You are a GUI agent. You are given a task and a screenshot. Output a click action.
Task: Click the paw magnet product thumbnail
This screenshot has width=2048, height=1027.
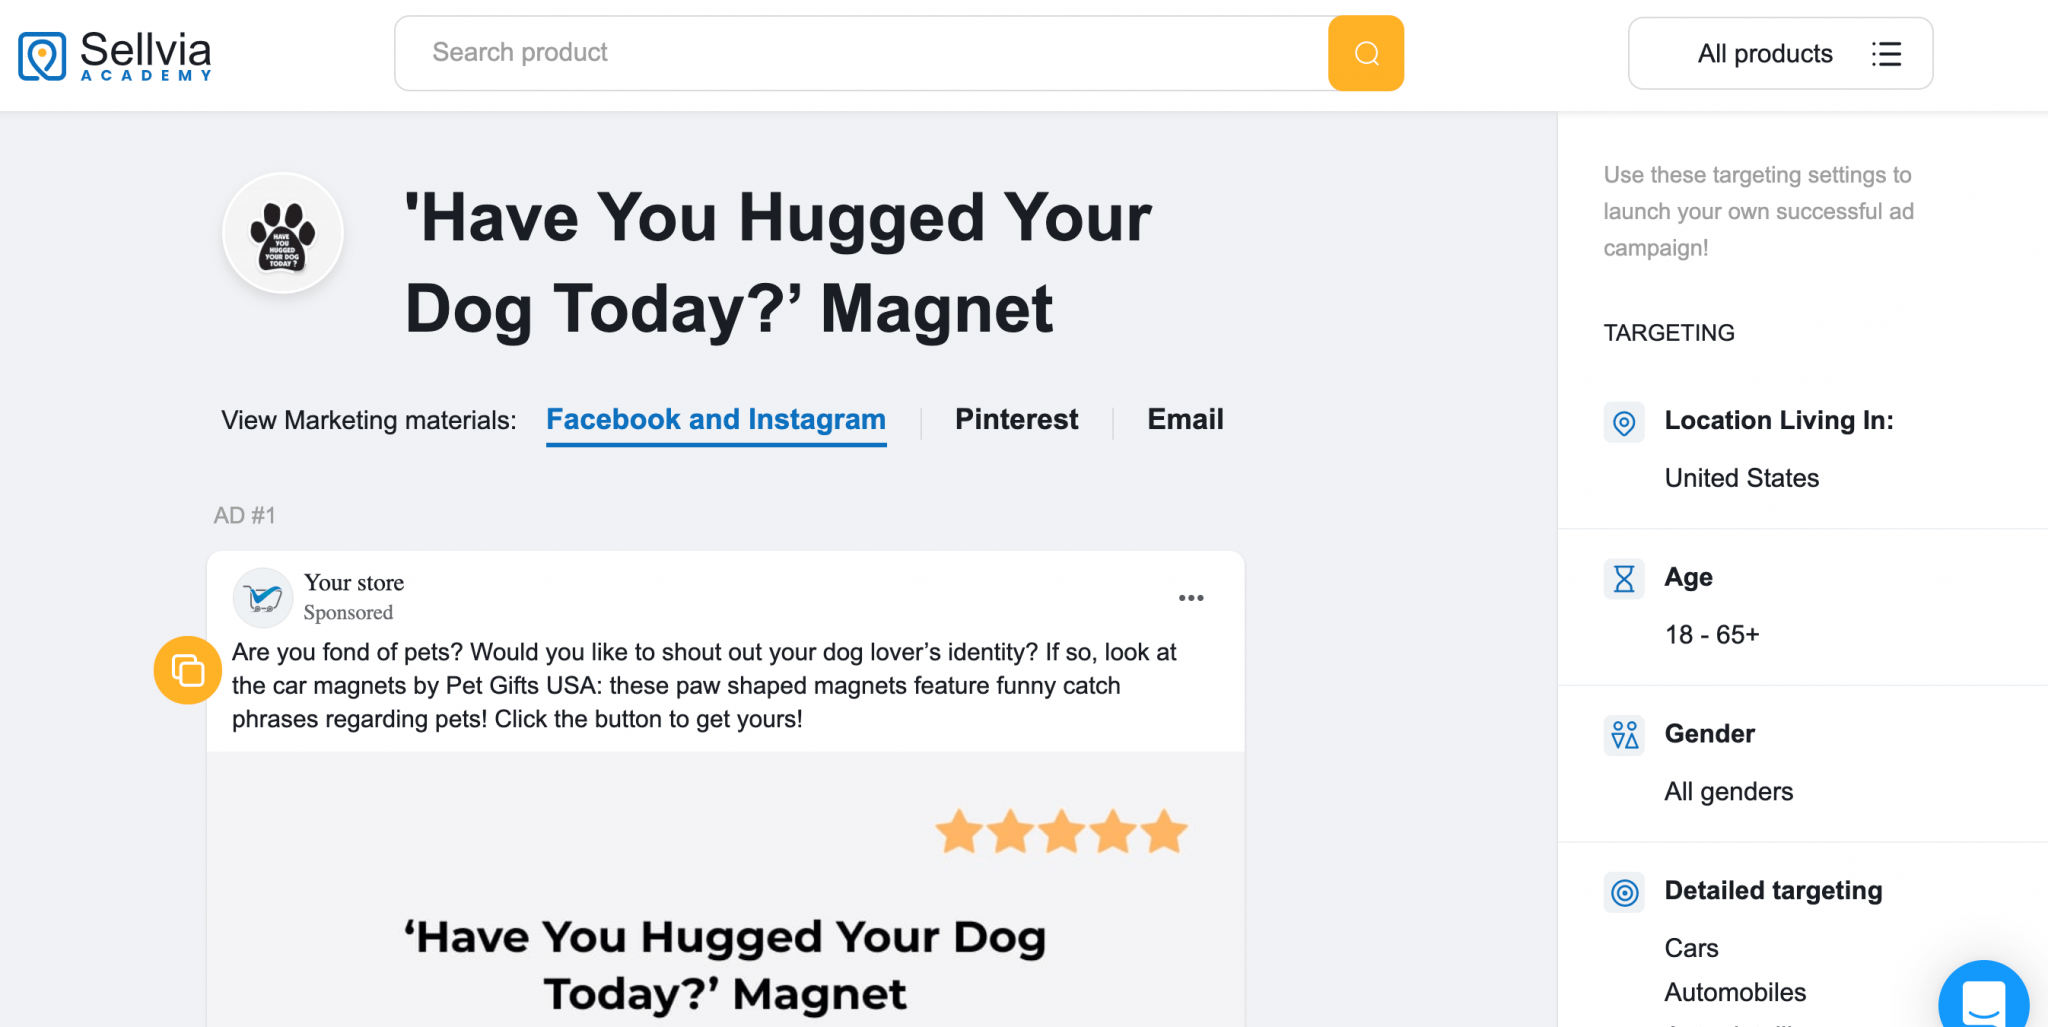coord(283,233)
